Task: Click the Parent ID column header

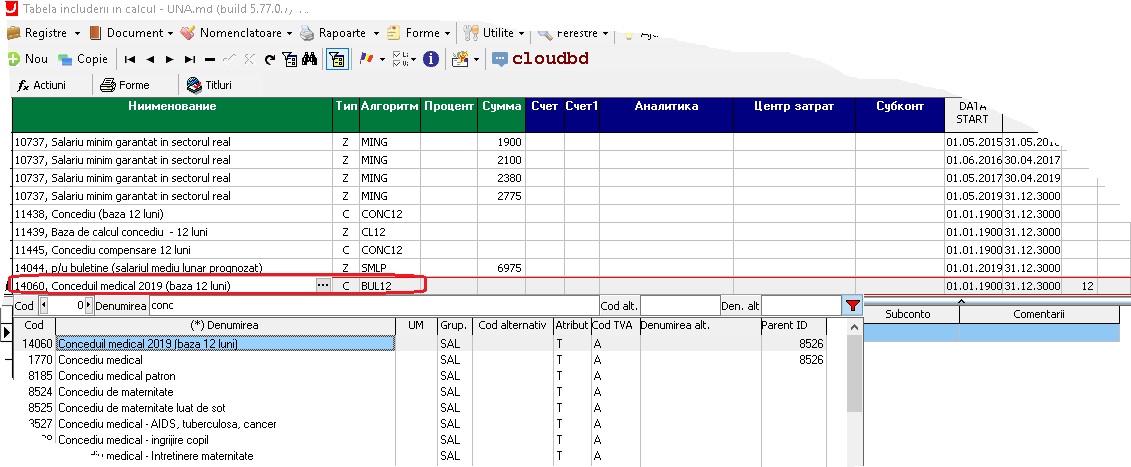Action: pyautogui.click(x=791, y=326)
